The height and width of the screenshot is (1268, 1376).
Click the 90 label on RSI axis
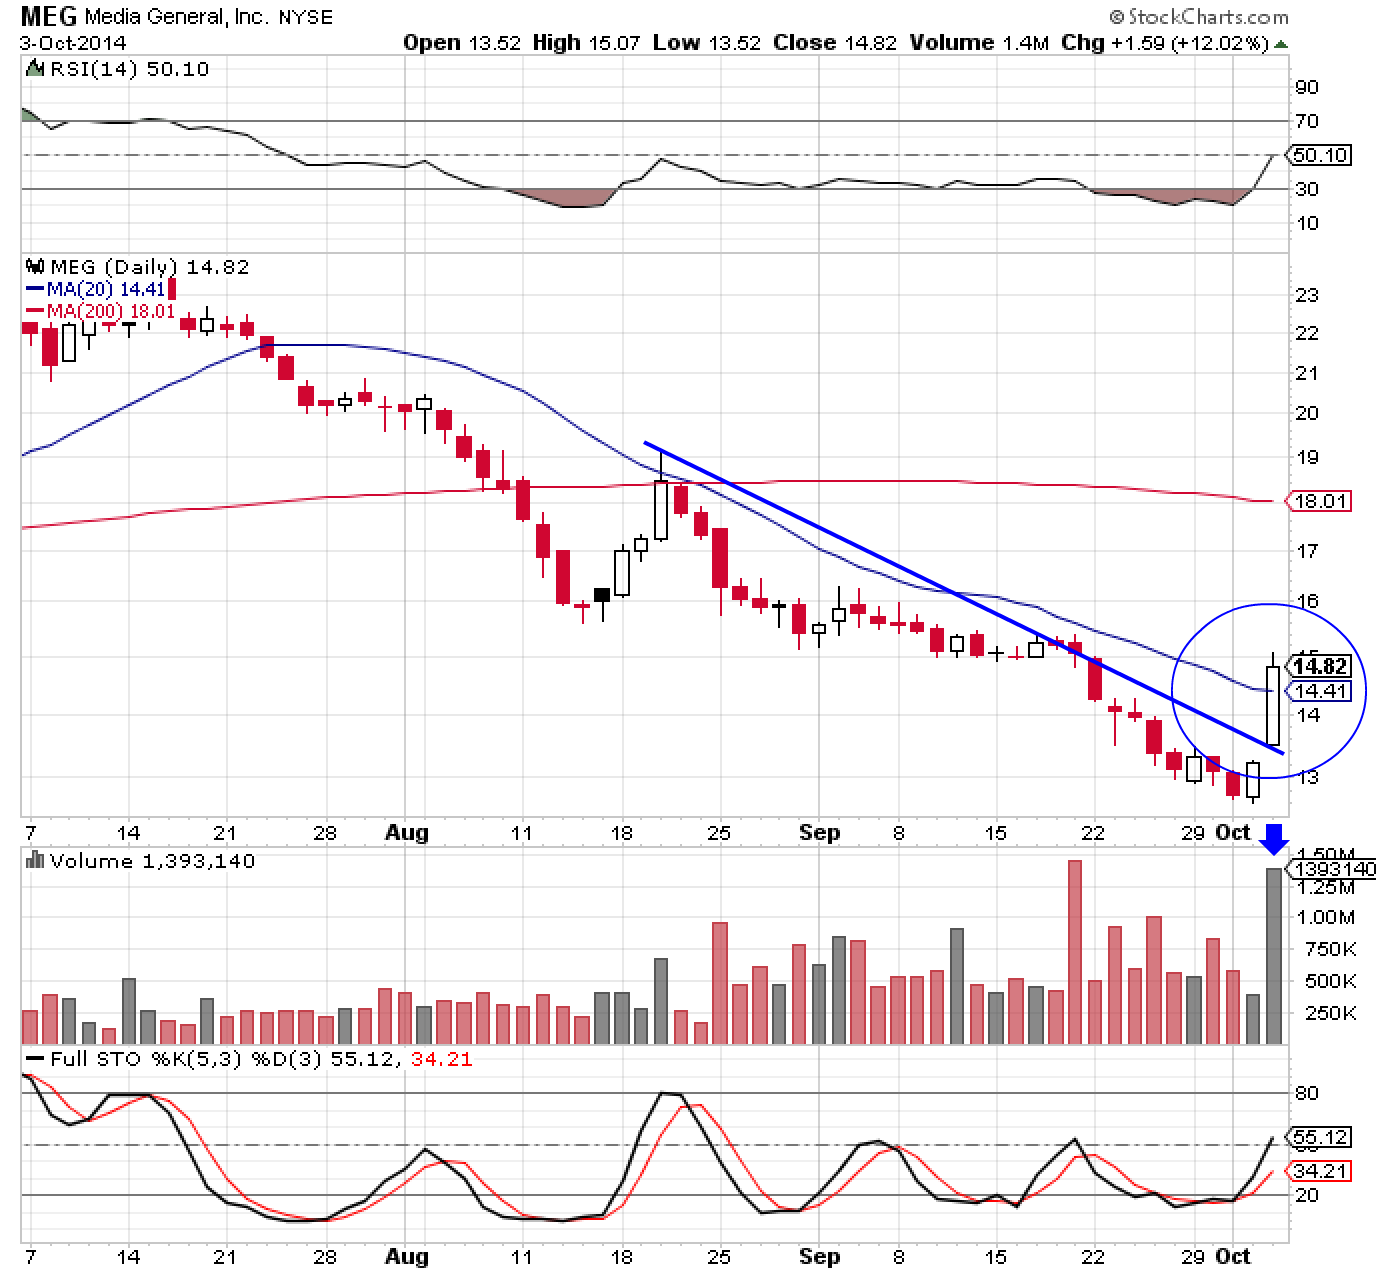1306,87
